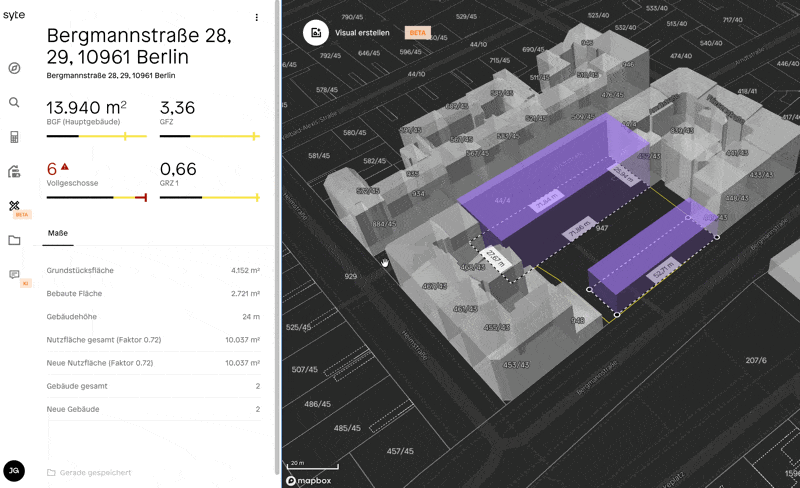The height and width of the screenshot is (488, 800).
Task: Click the Vollgeschosse slider bar
Action: 97,197
